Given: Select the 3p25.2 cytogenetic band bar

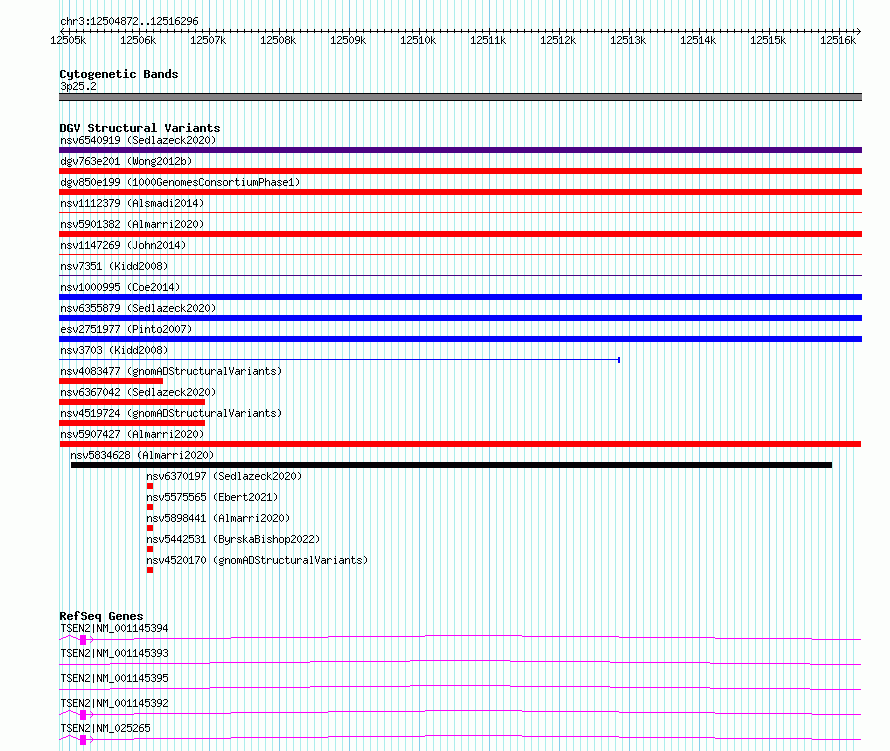Looking at the screenshot, I should (x=460, y=97).
